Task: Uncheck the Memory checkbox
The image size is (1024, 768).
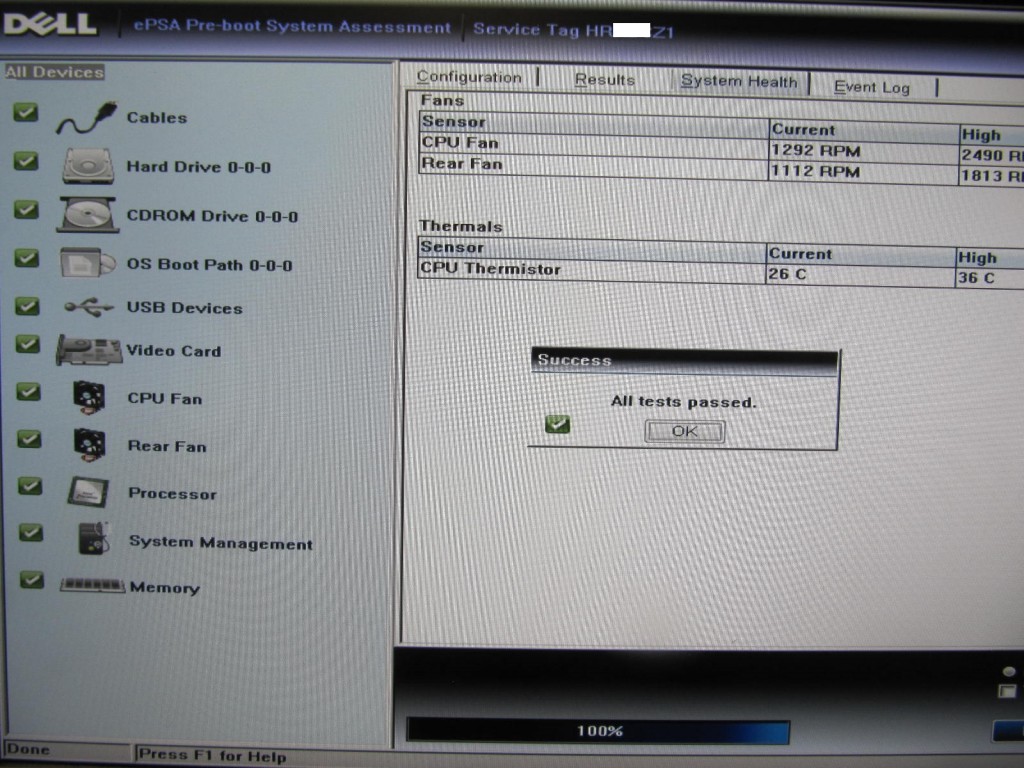Action: (x=31, y=580)
